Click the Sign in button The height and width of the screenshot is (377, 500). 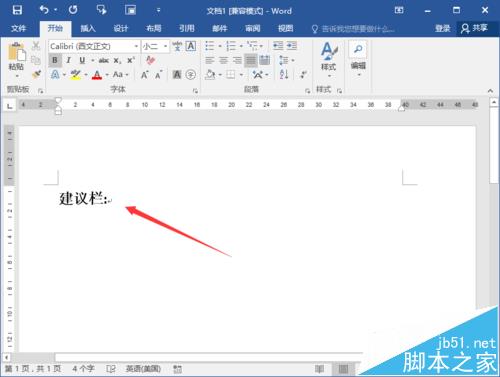click(x=443, y=28)
